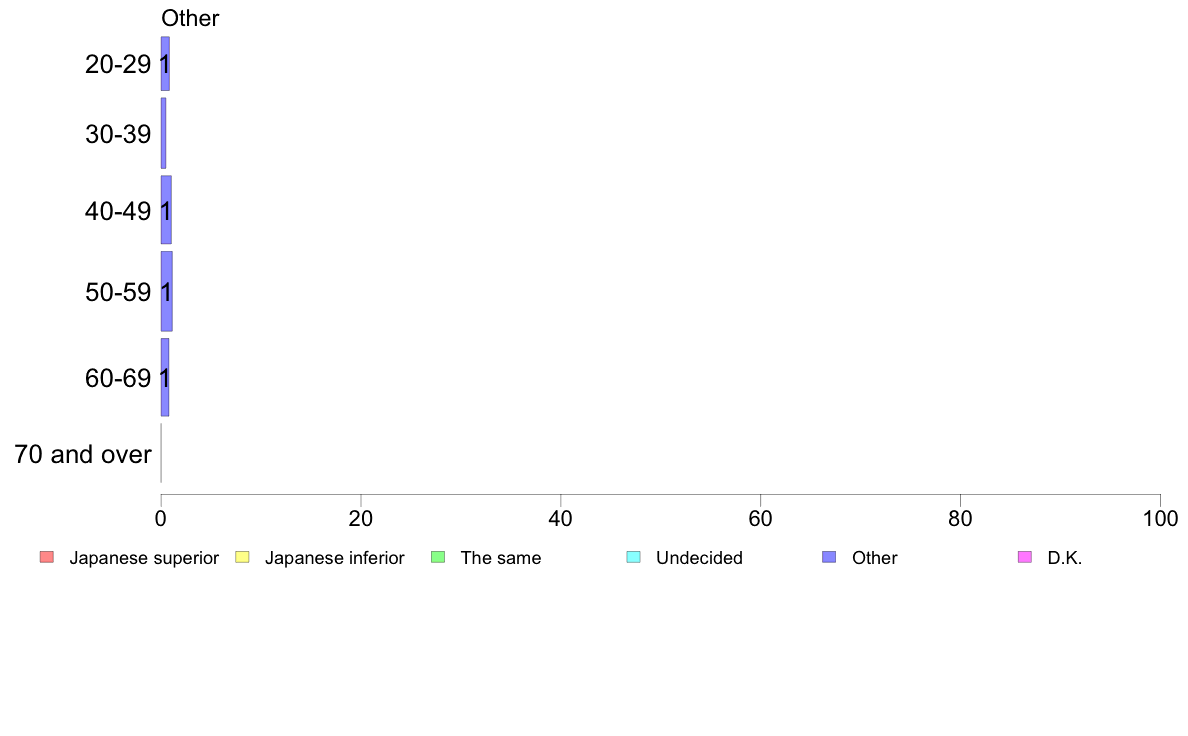The image size is (1188, 736).
Task: Select the 40-49 age group bar
Action: 166,210
